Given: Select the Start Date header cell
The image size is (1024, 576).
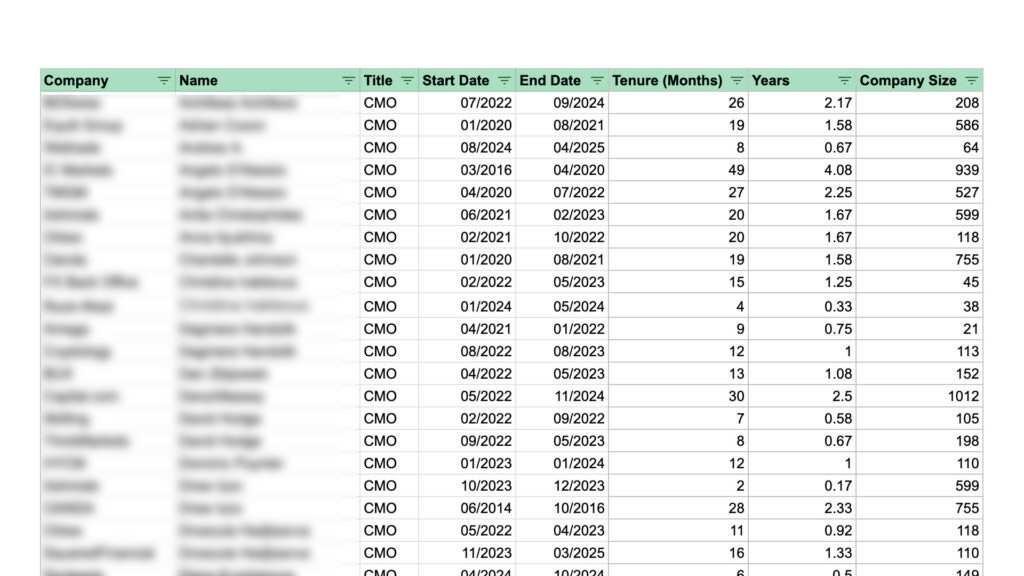Looking at the screenshot, I should point(467,80).
